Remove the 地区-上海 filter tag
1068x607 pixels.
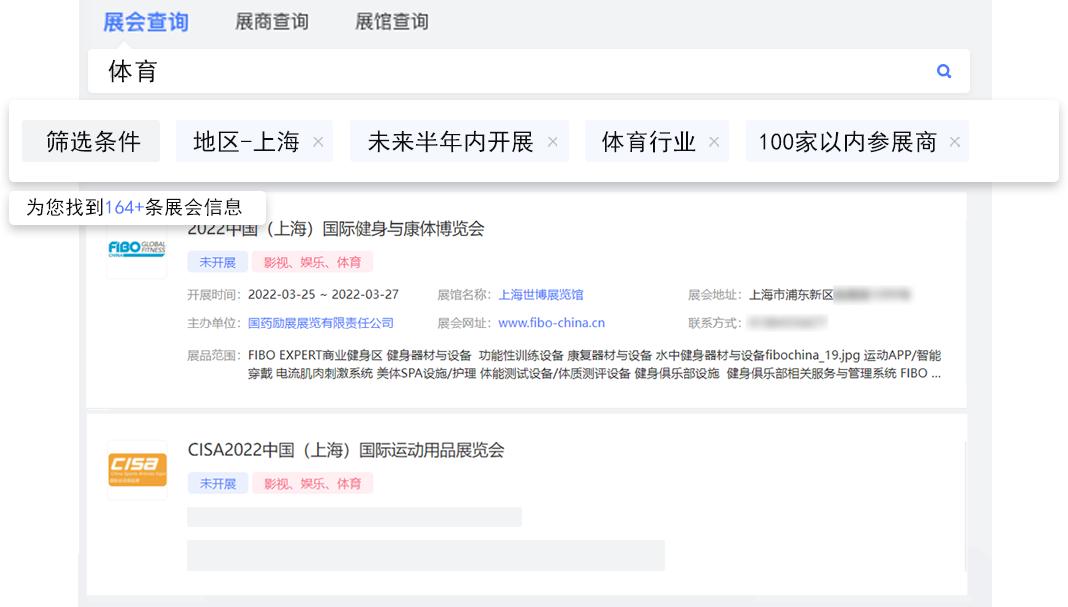[318, 141]
